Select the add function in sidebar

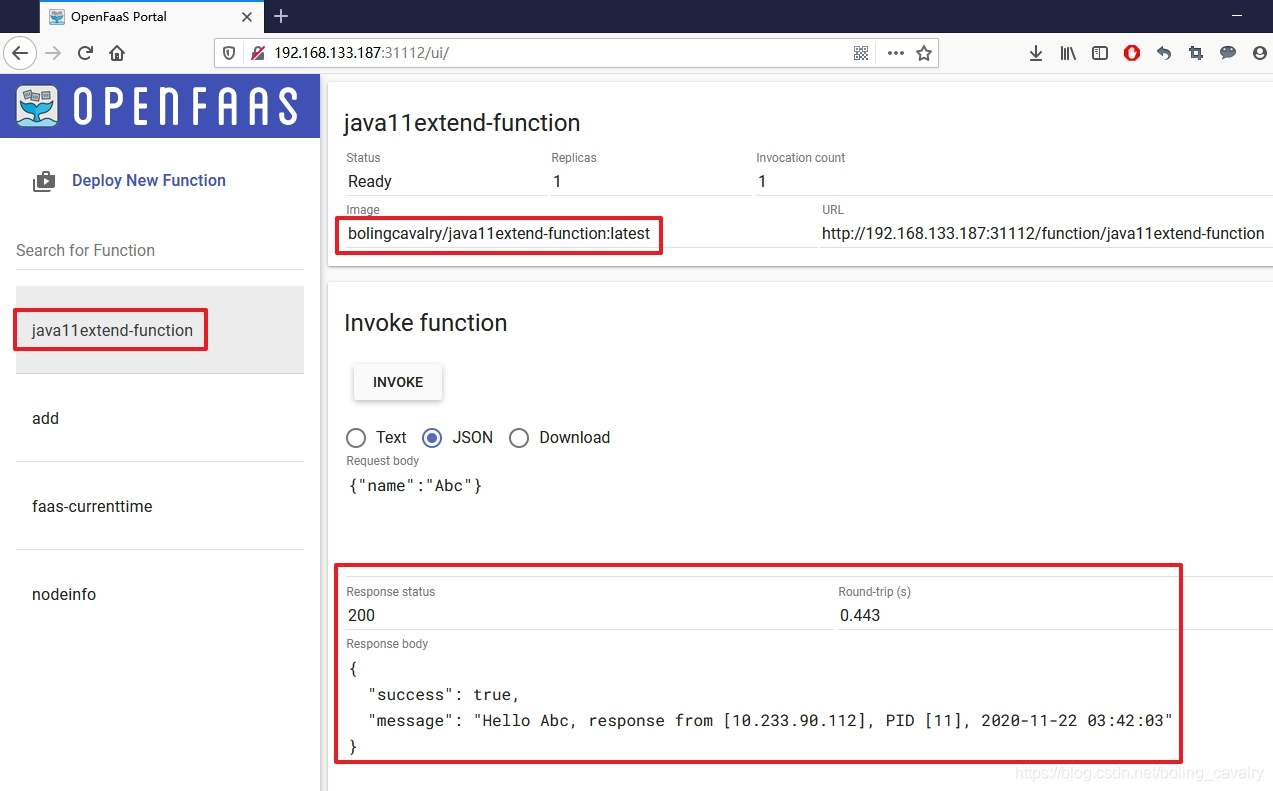(160, 418)
